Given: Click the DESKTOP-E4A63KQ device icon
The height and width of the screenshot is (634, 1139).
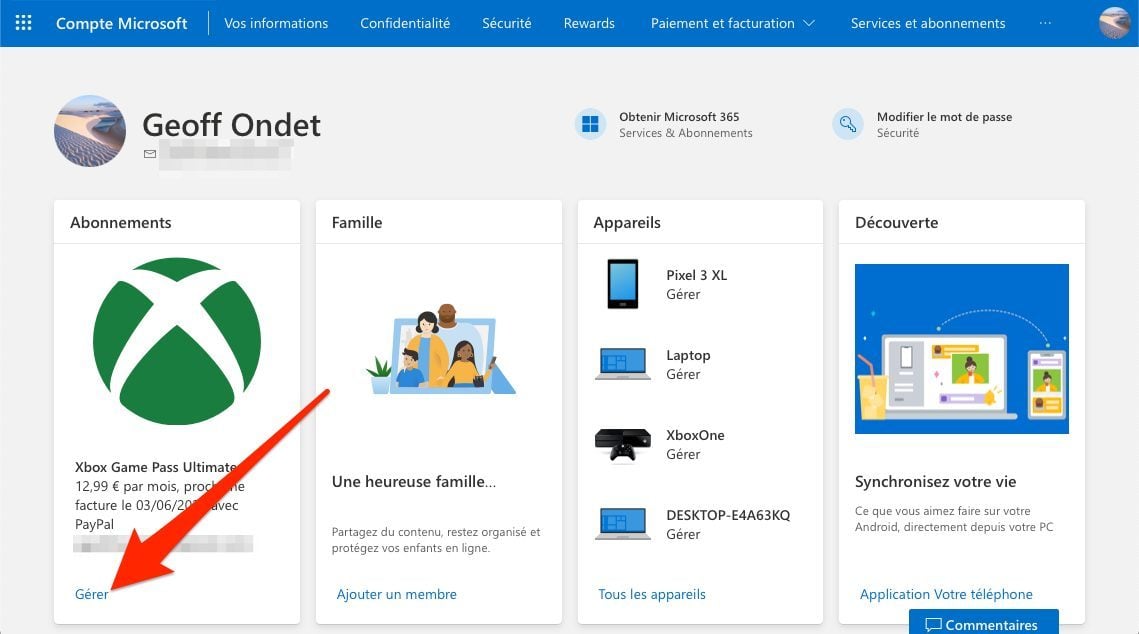Looking at the screenshot, I should (623, 524).
